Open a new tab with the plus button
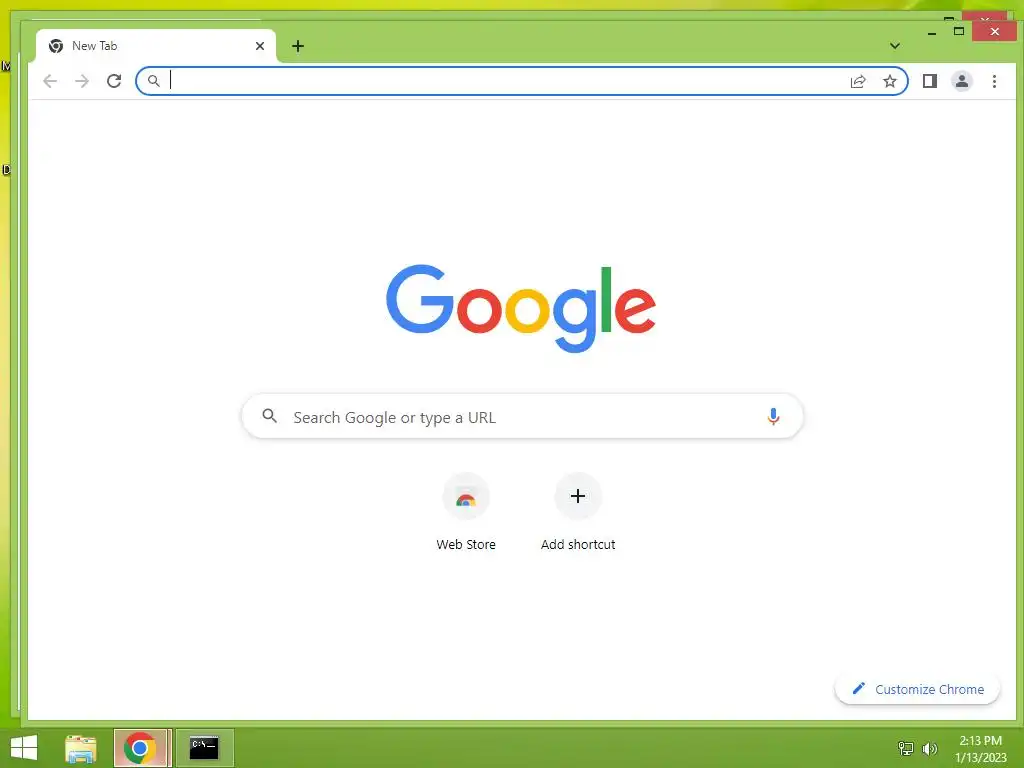The height and width of the screenshot is (768, 1024). click(x=298, y=46)
